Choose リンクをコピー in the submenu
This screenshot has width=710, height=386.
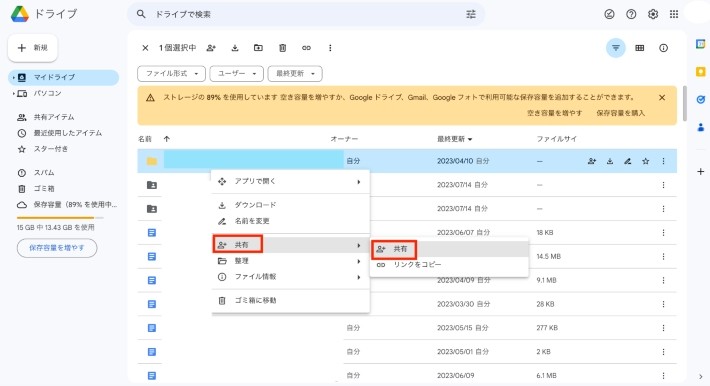(x=450, y=265)
